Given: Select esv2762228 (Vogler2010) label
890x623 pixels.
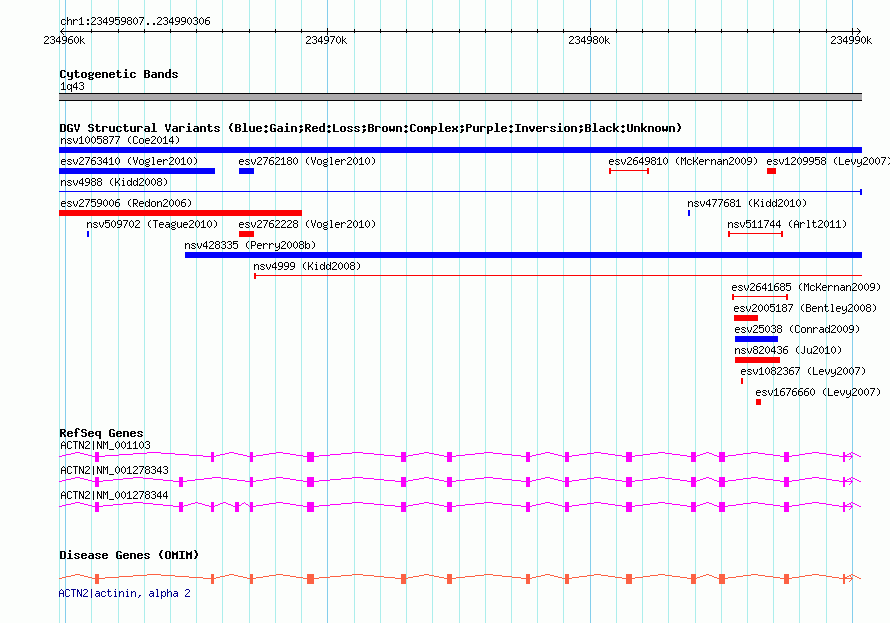Looking at the screenshot, I should pos(307,224).
